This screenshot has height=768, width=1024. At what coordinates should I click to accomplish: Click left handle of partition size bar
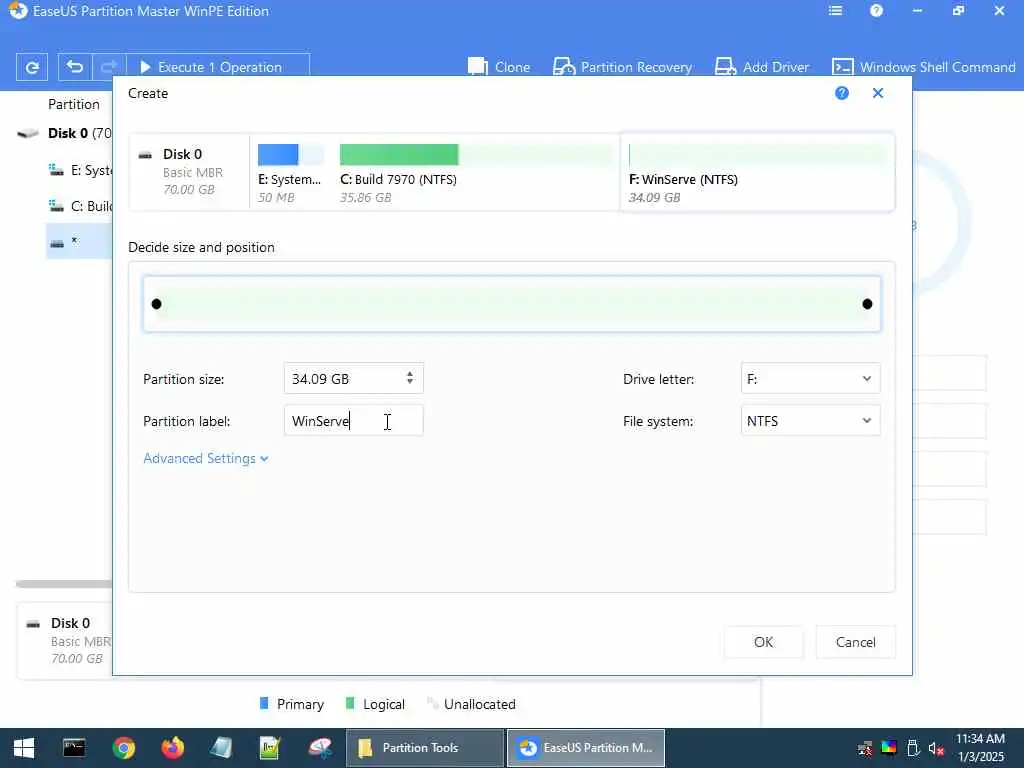point(156,304)
